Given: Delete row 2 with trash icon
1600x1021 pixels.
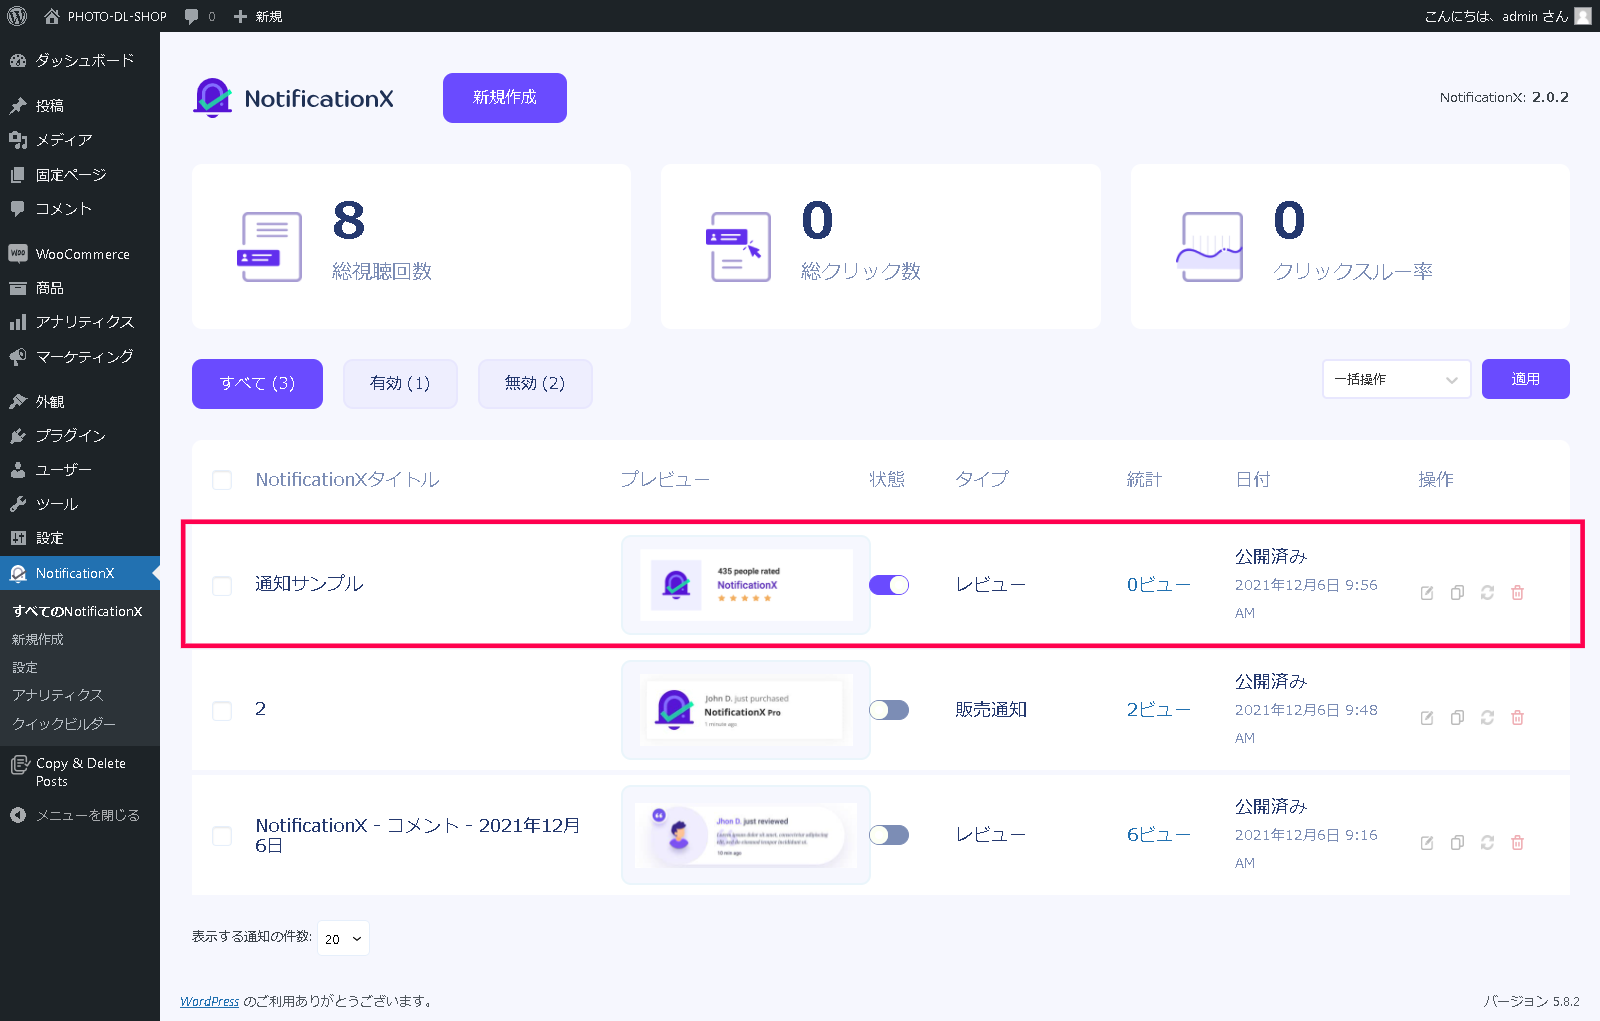Looking at the screenshot, I should click(x=1517, y=718).
